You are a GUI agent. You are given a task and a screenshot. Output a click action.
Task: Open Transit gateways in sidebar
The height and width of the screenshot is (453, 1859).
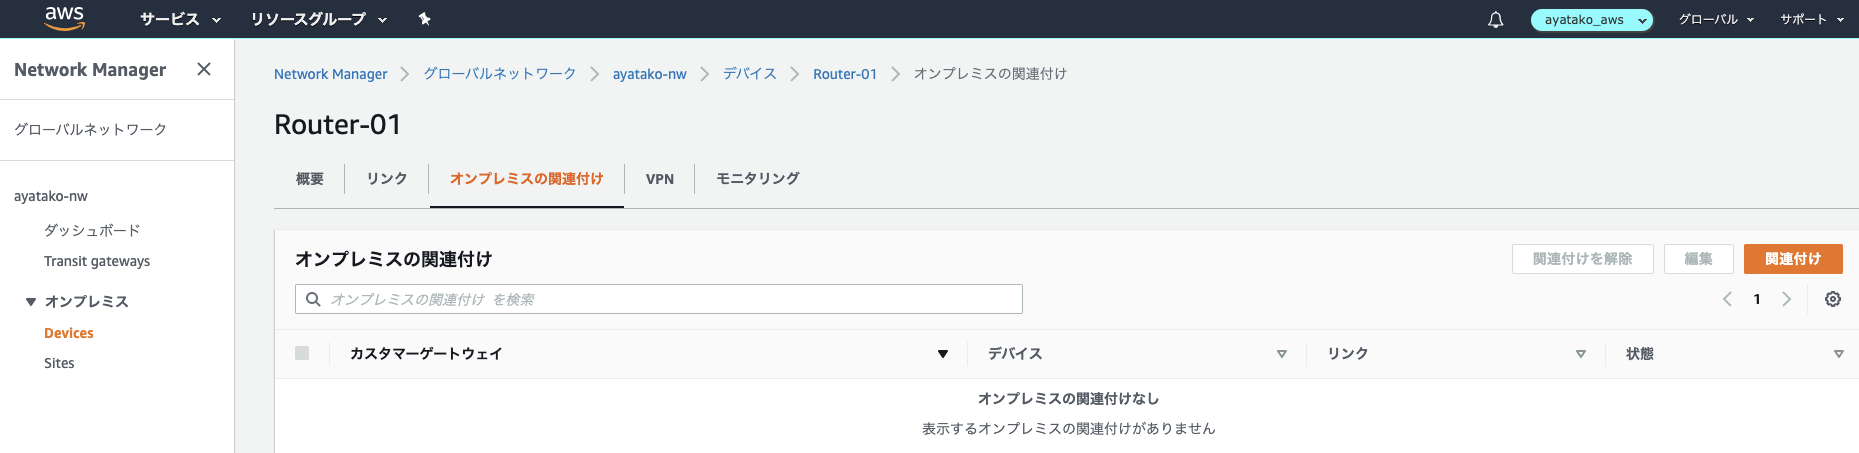click(x=97, y=261)
